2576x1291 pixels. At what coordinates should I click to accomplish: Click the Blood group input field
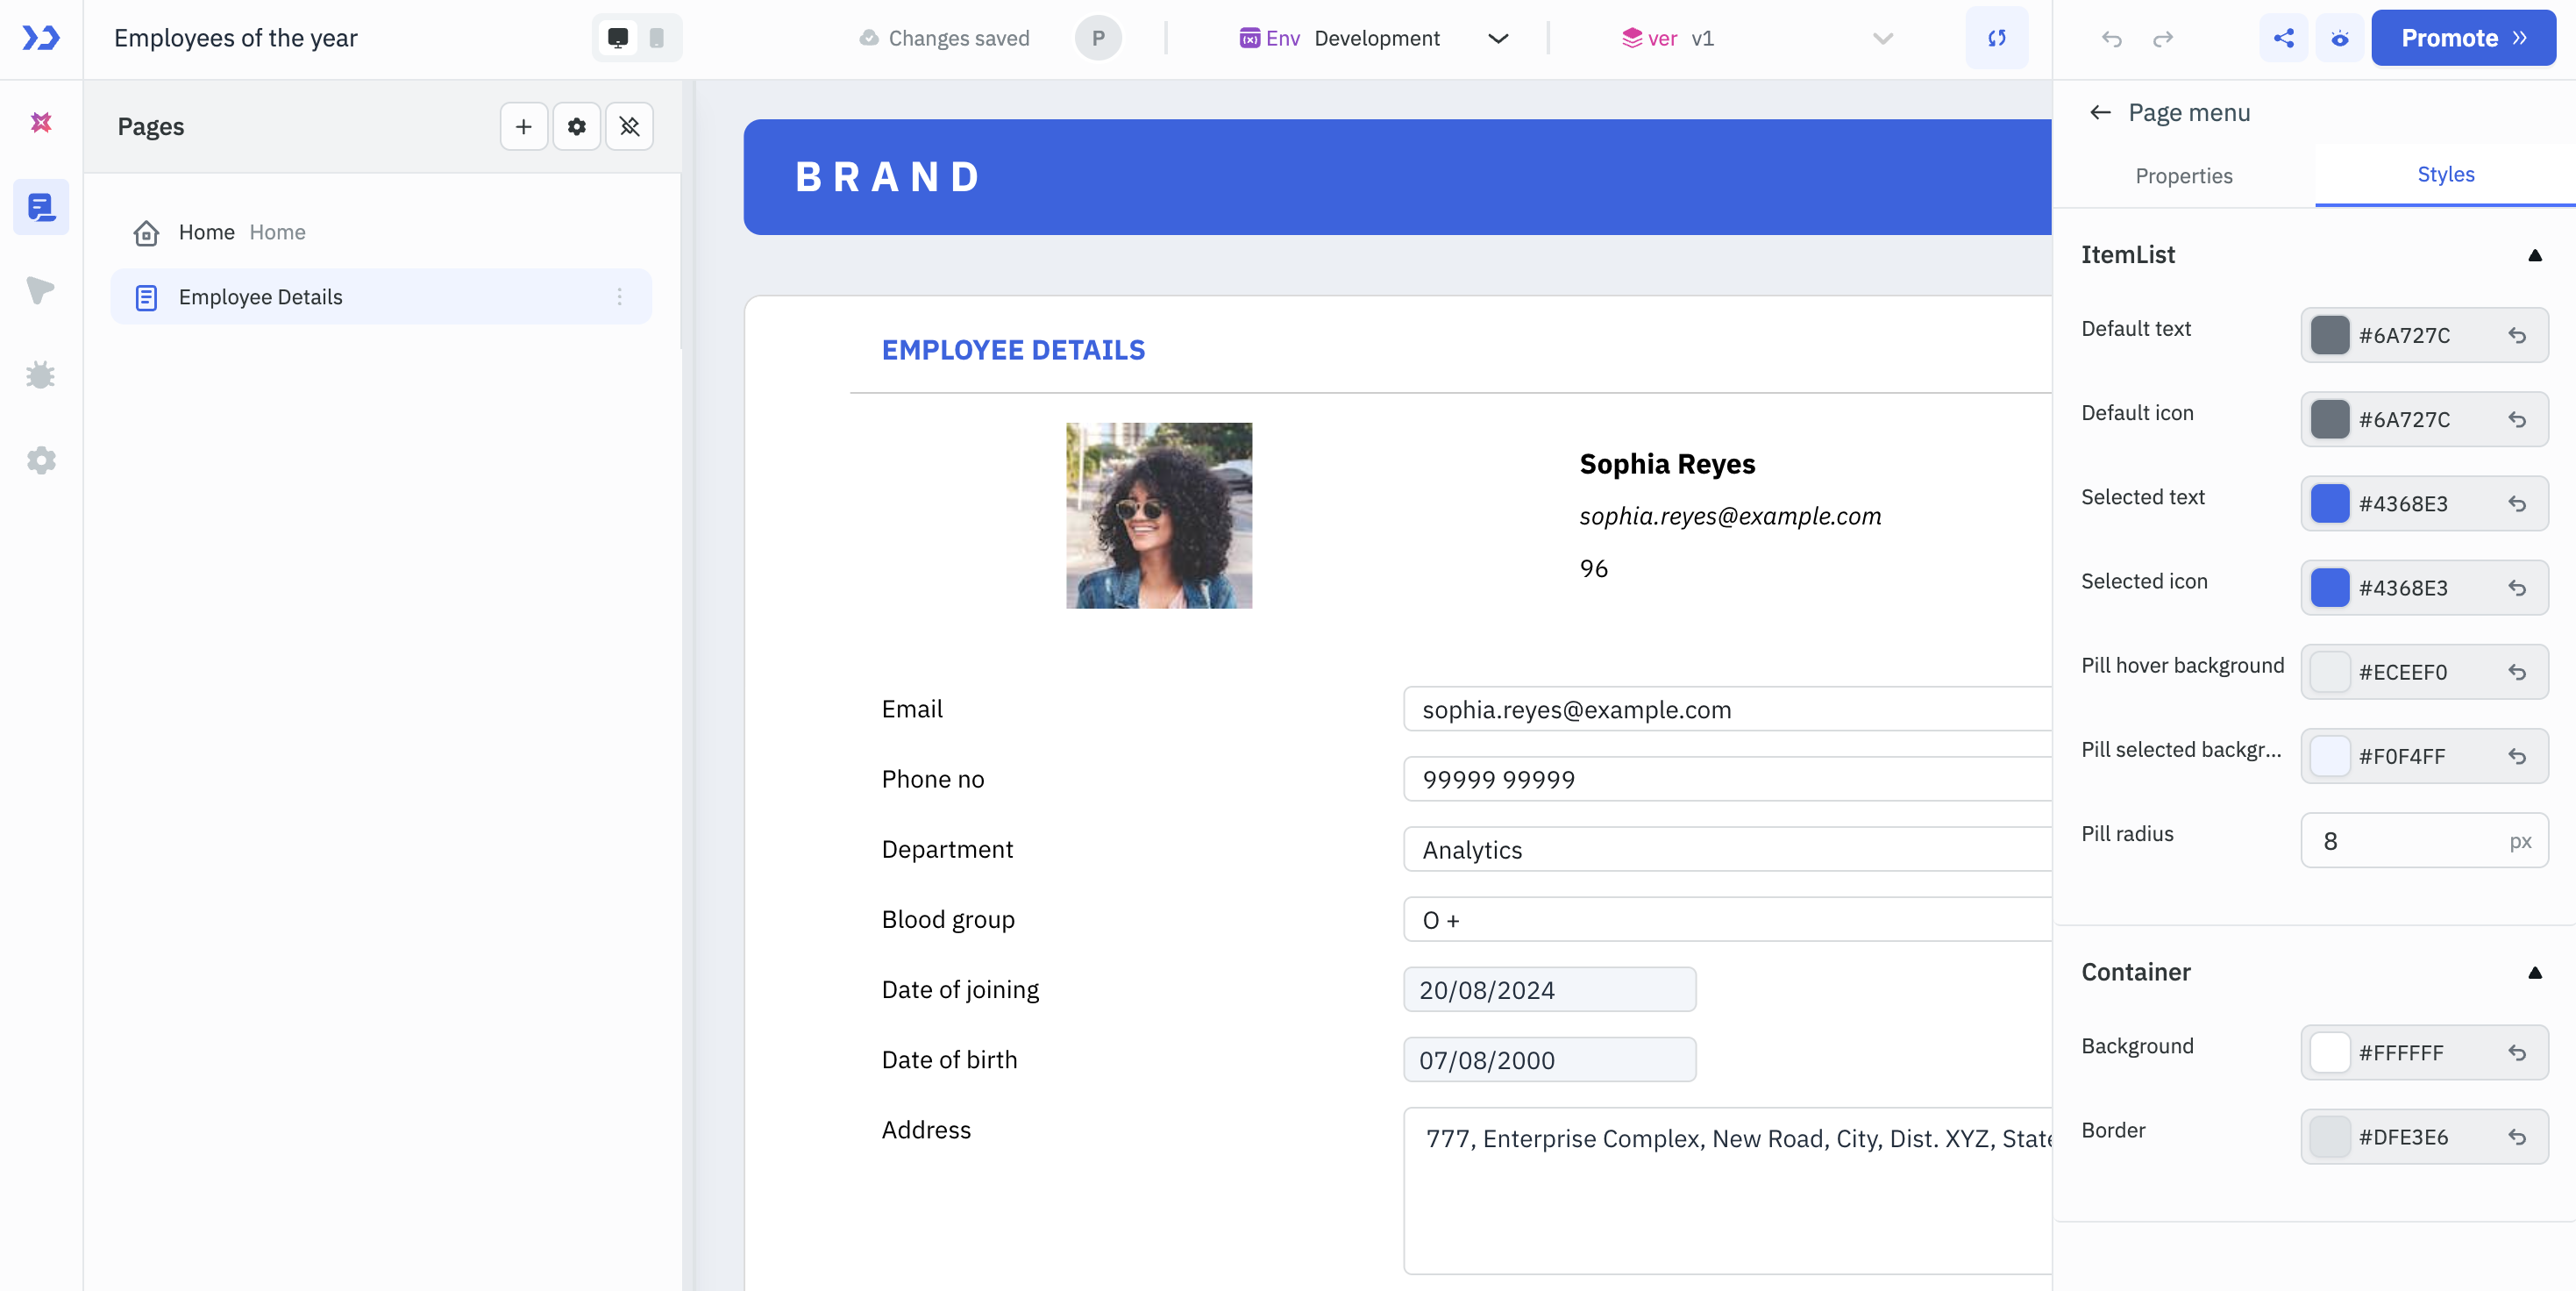(x=1727, y=919)
